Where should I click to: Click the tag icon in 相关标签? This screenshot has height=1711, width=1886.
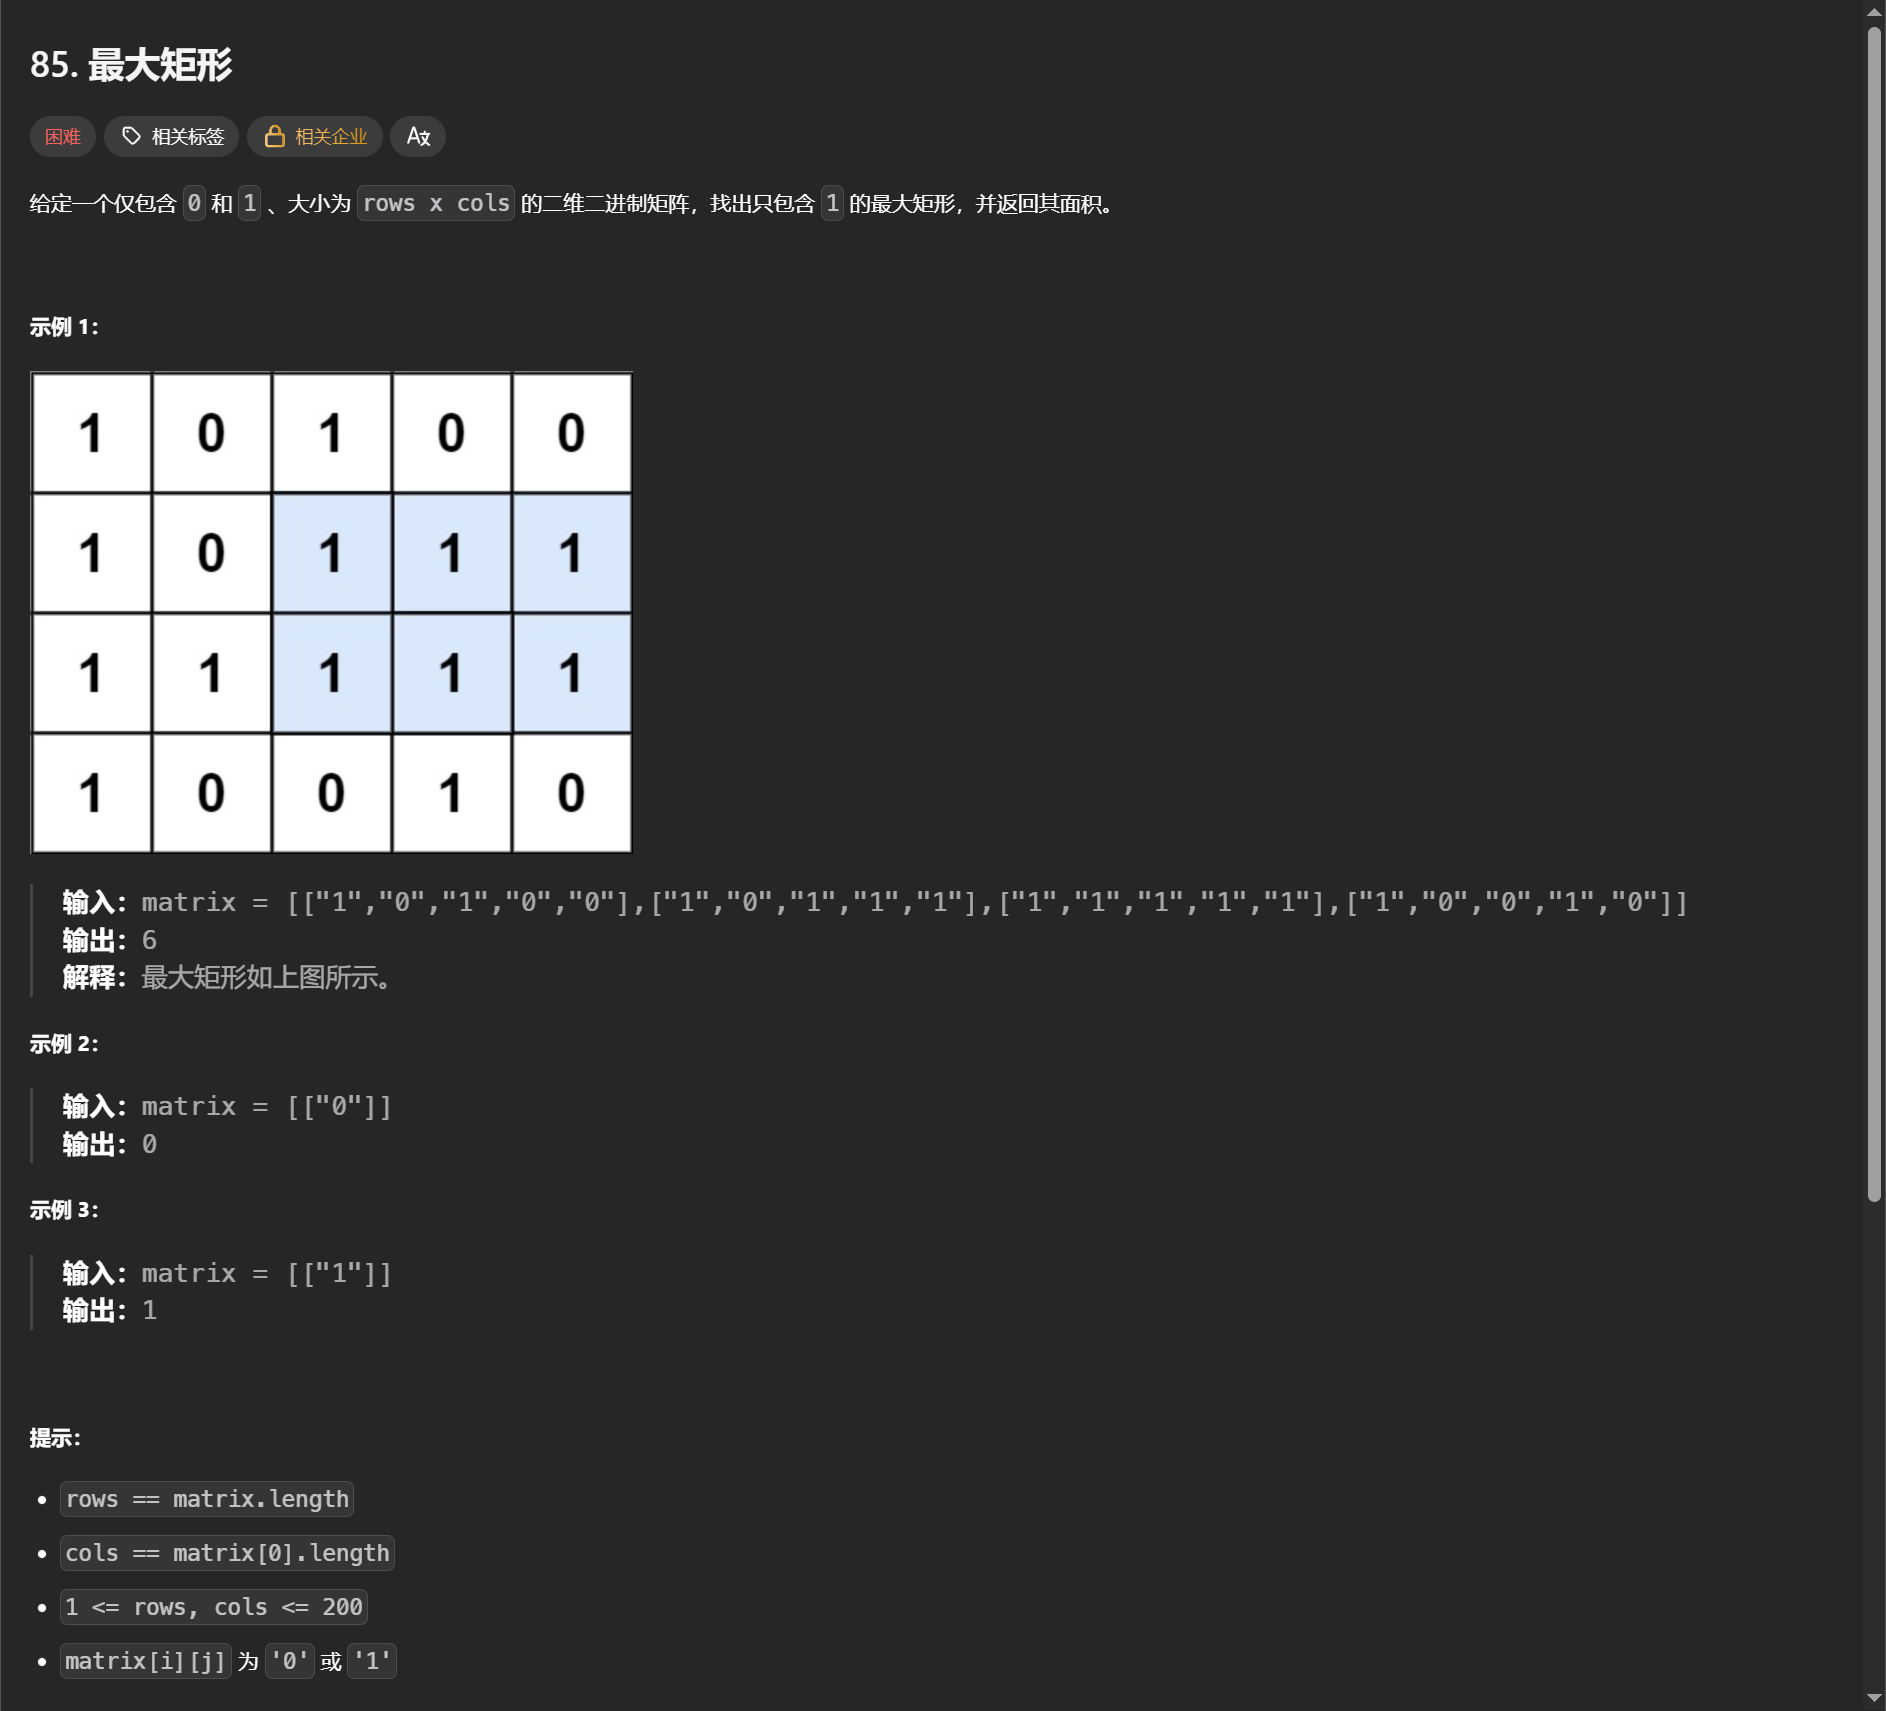131,136
